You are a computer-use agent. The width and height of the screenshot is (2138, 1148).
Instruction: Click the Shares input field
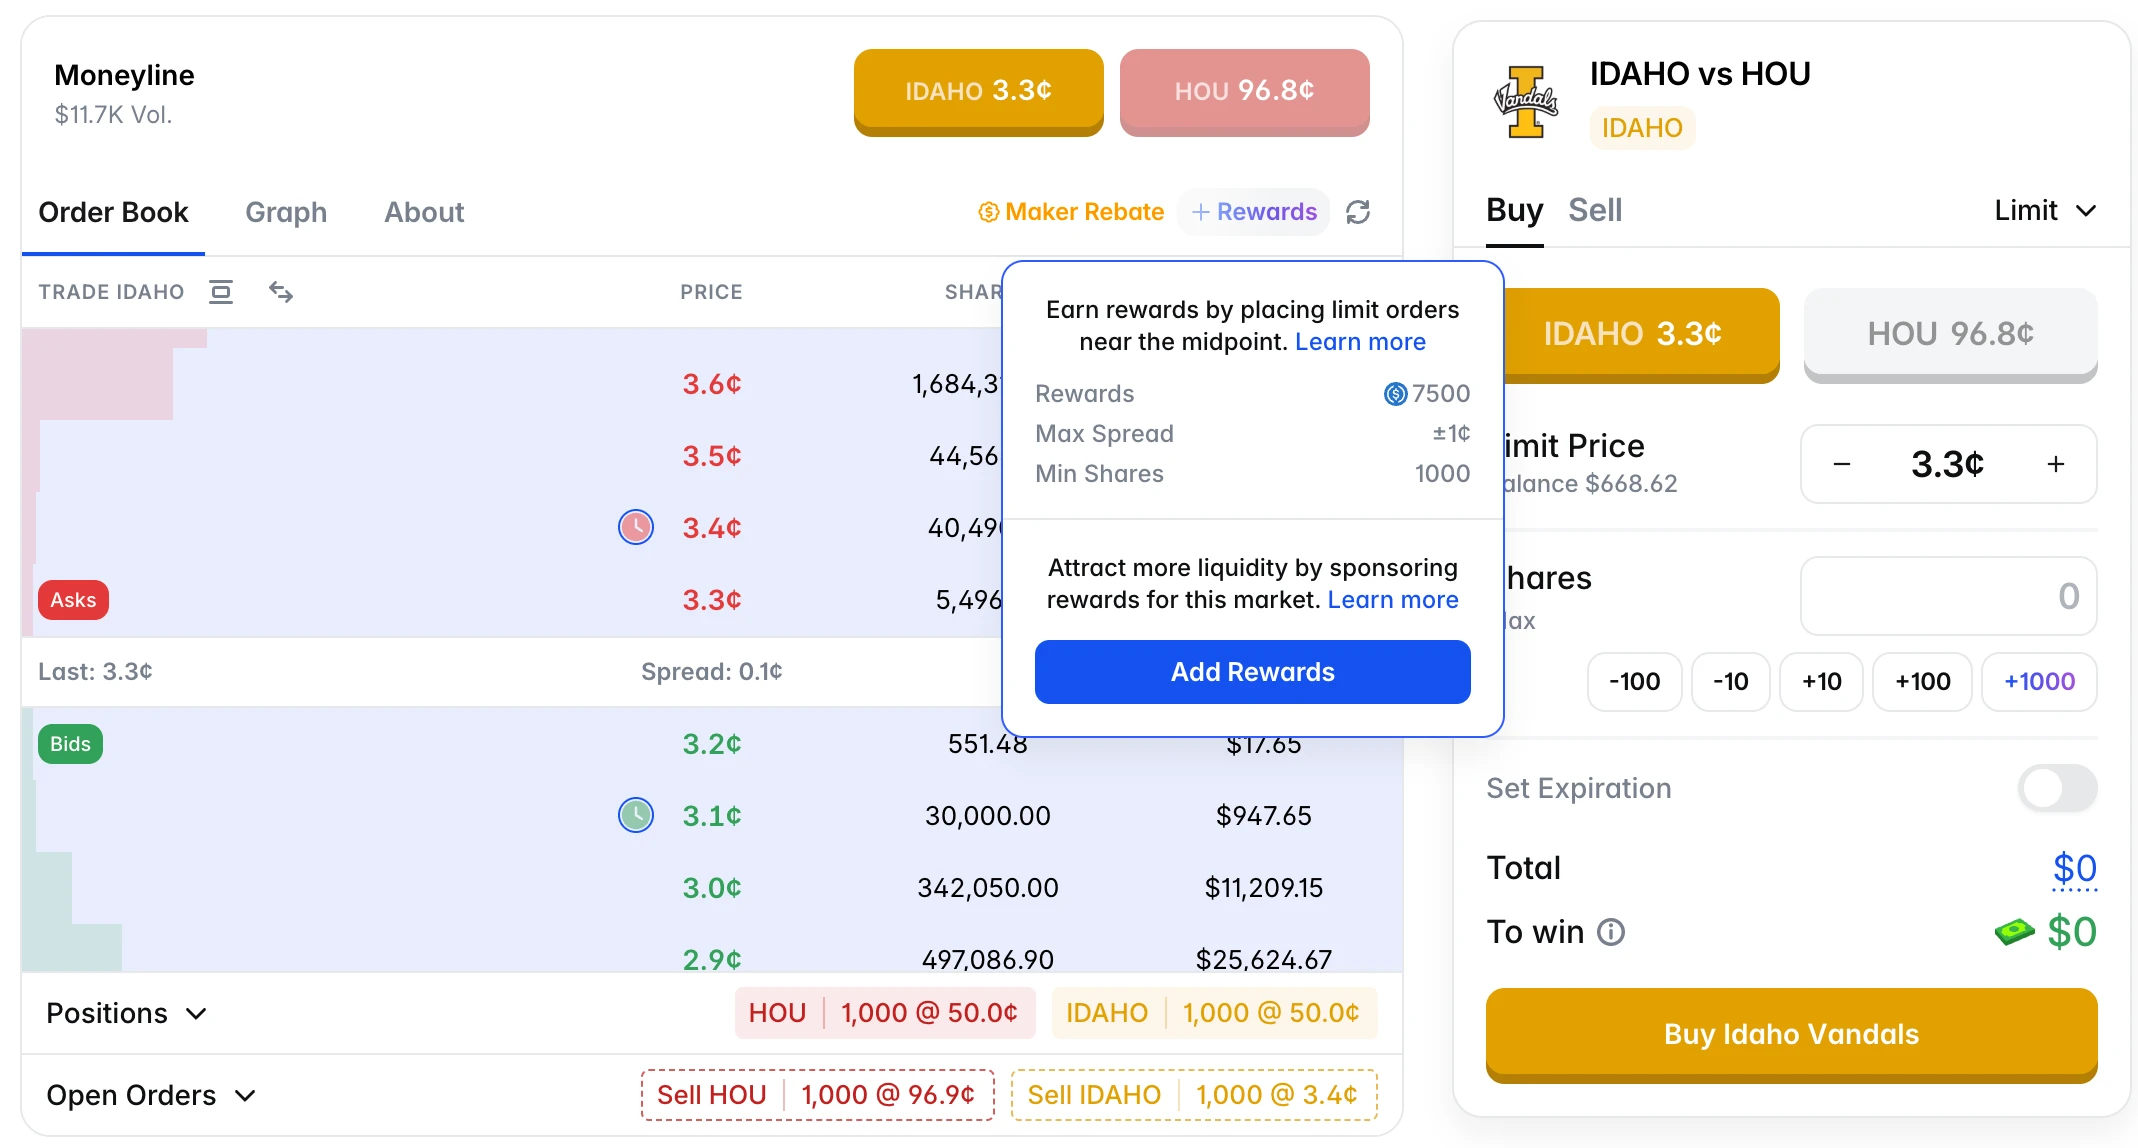point(1947,596)
